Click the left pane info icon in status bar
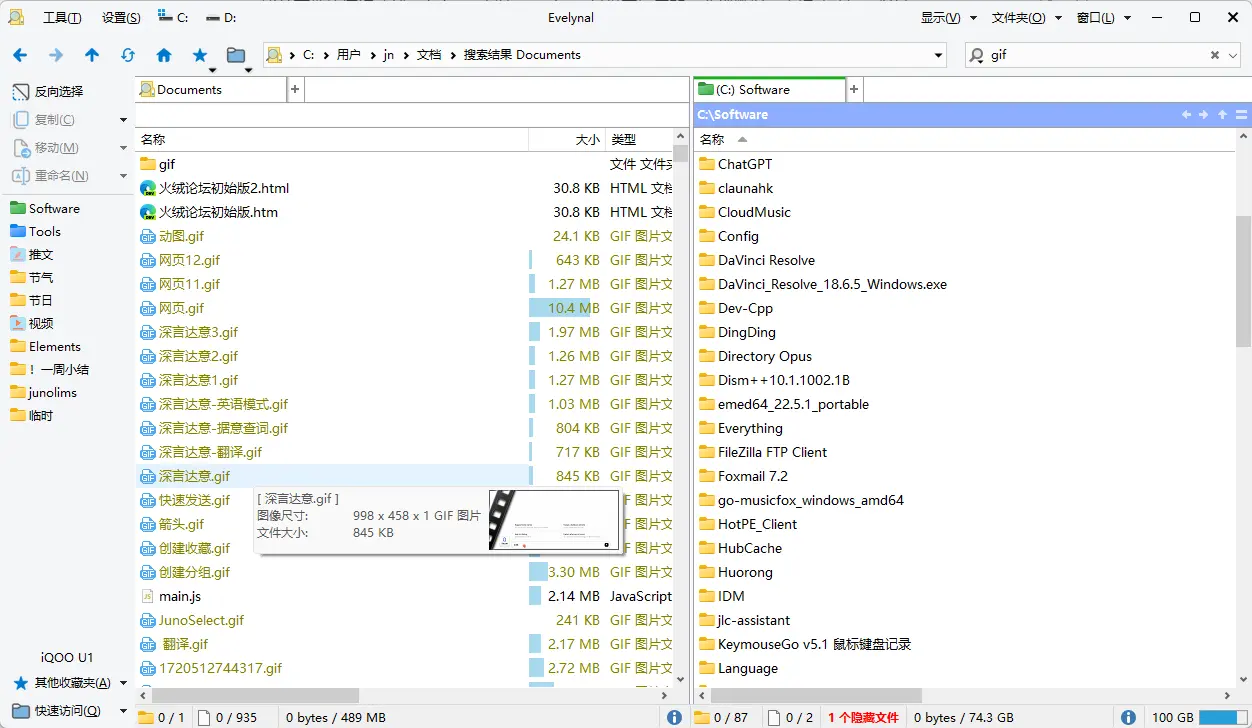This screenshot has width=1252, height=728. point(674,717)
